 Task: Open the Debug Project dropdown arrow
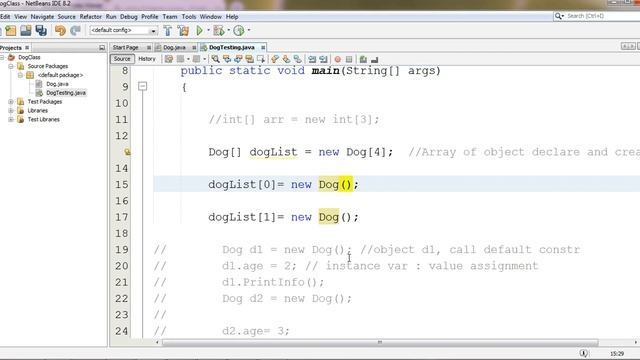tap(228, 30)
